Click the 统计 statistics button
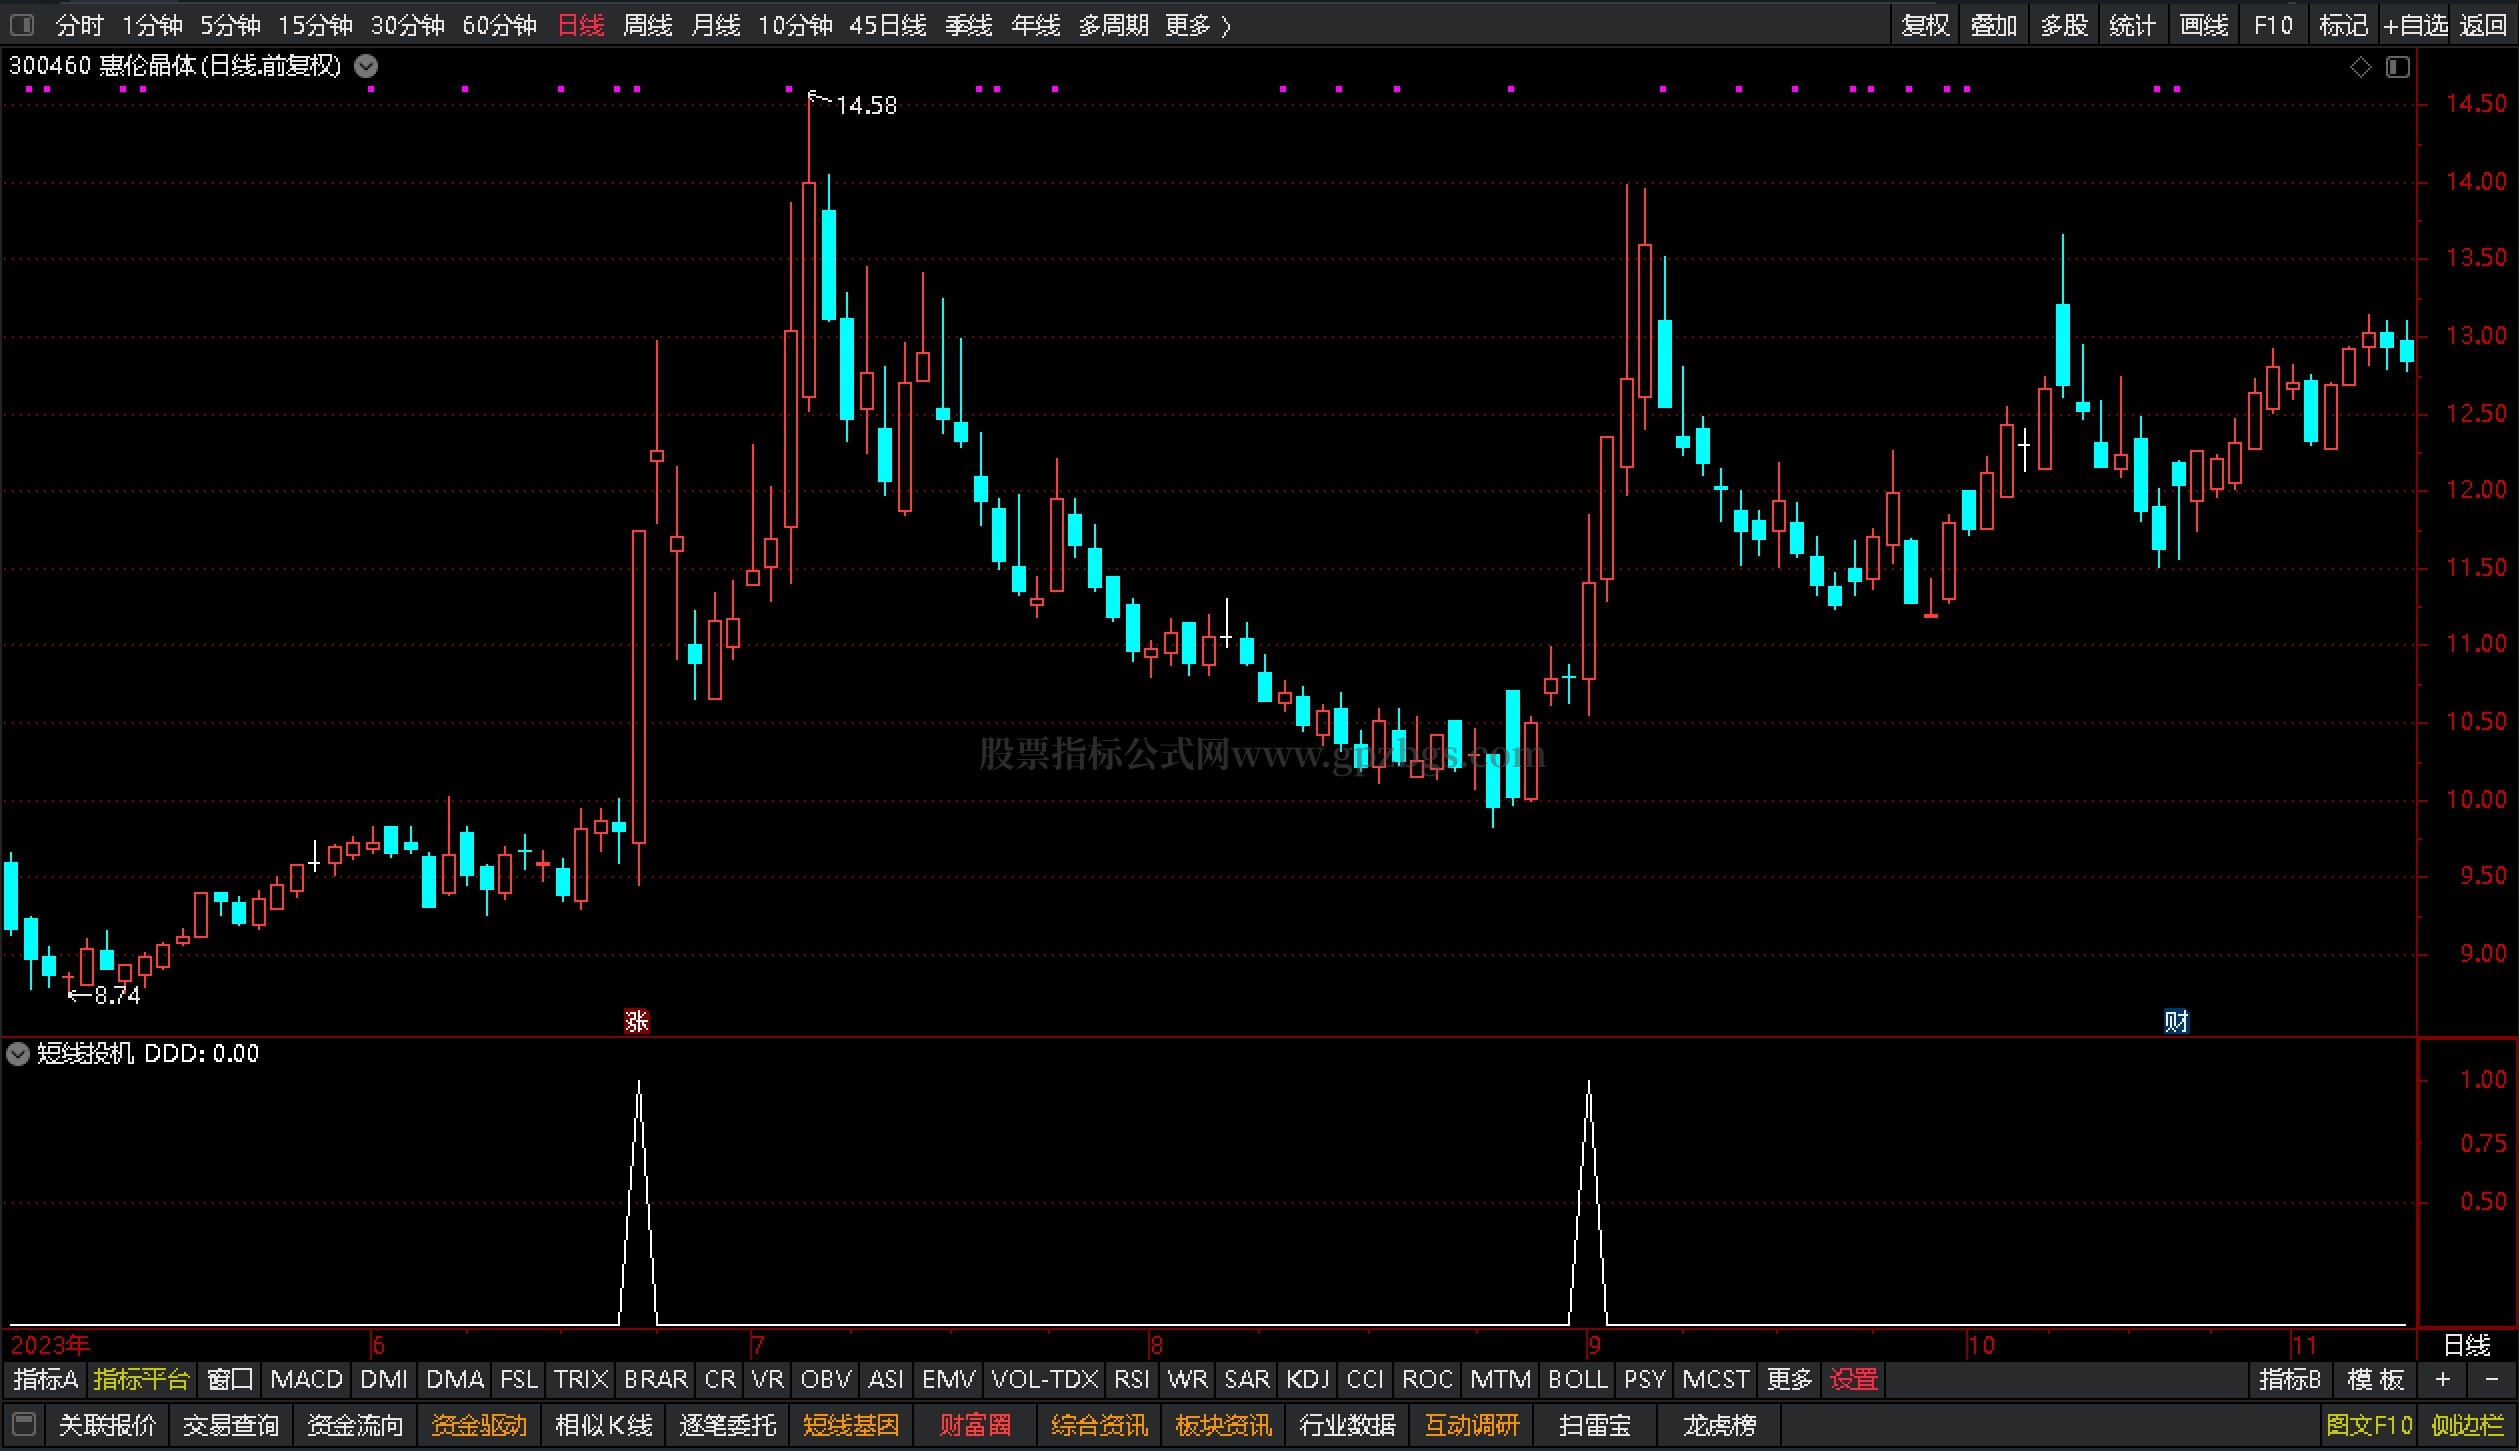Screen dimensions: 2519x1451 coord(2132,25)
